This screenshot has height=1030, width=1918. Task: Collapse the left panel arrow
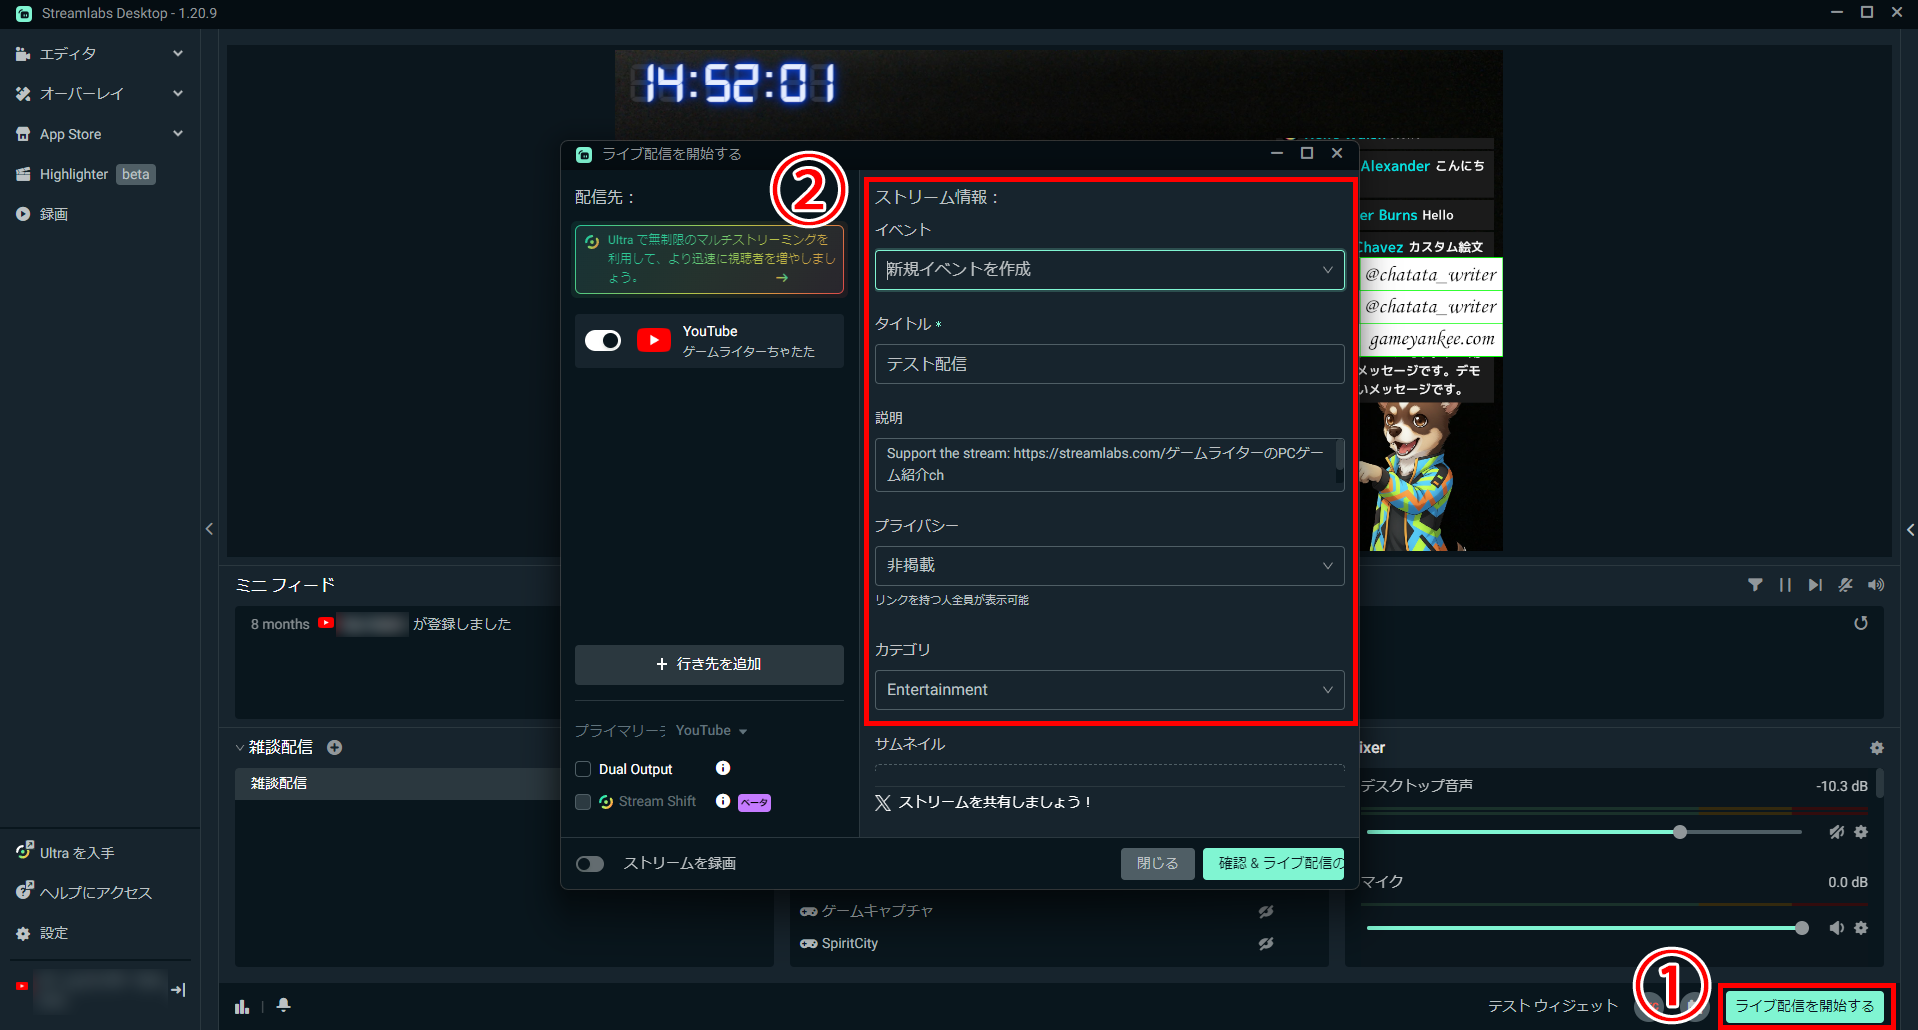[x=209, y=529]
